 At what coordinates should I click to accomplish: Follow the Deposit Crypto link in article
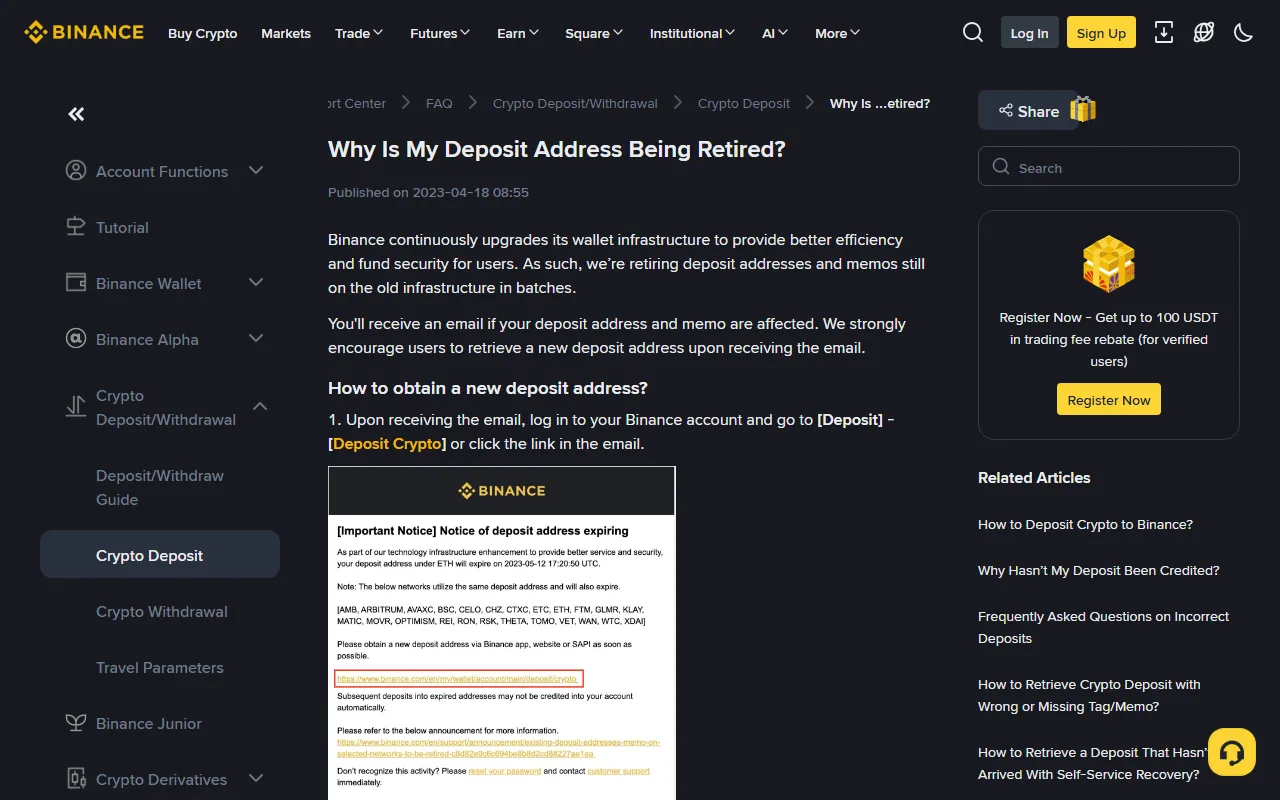387,444
